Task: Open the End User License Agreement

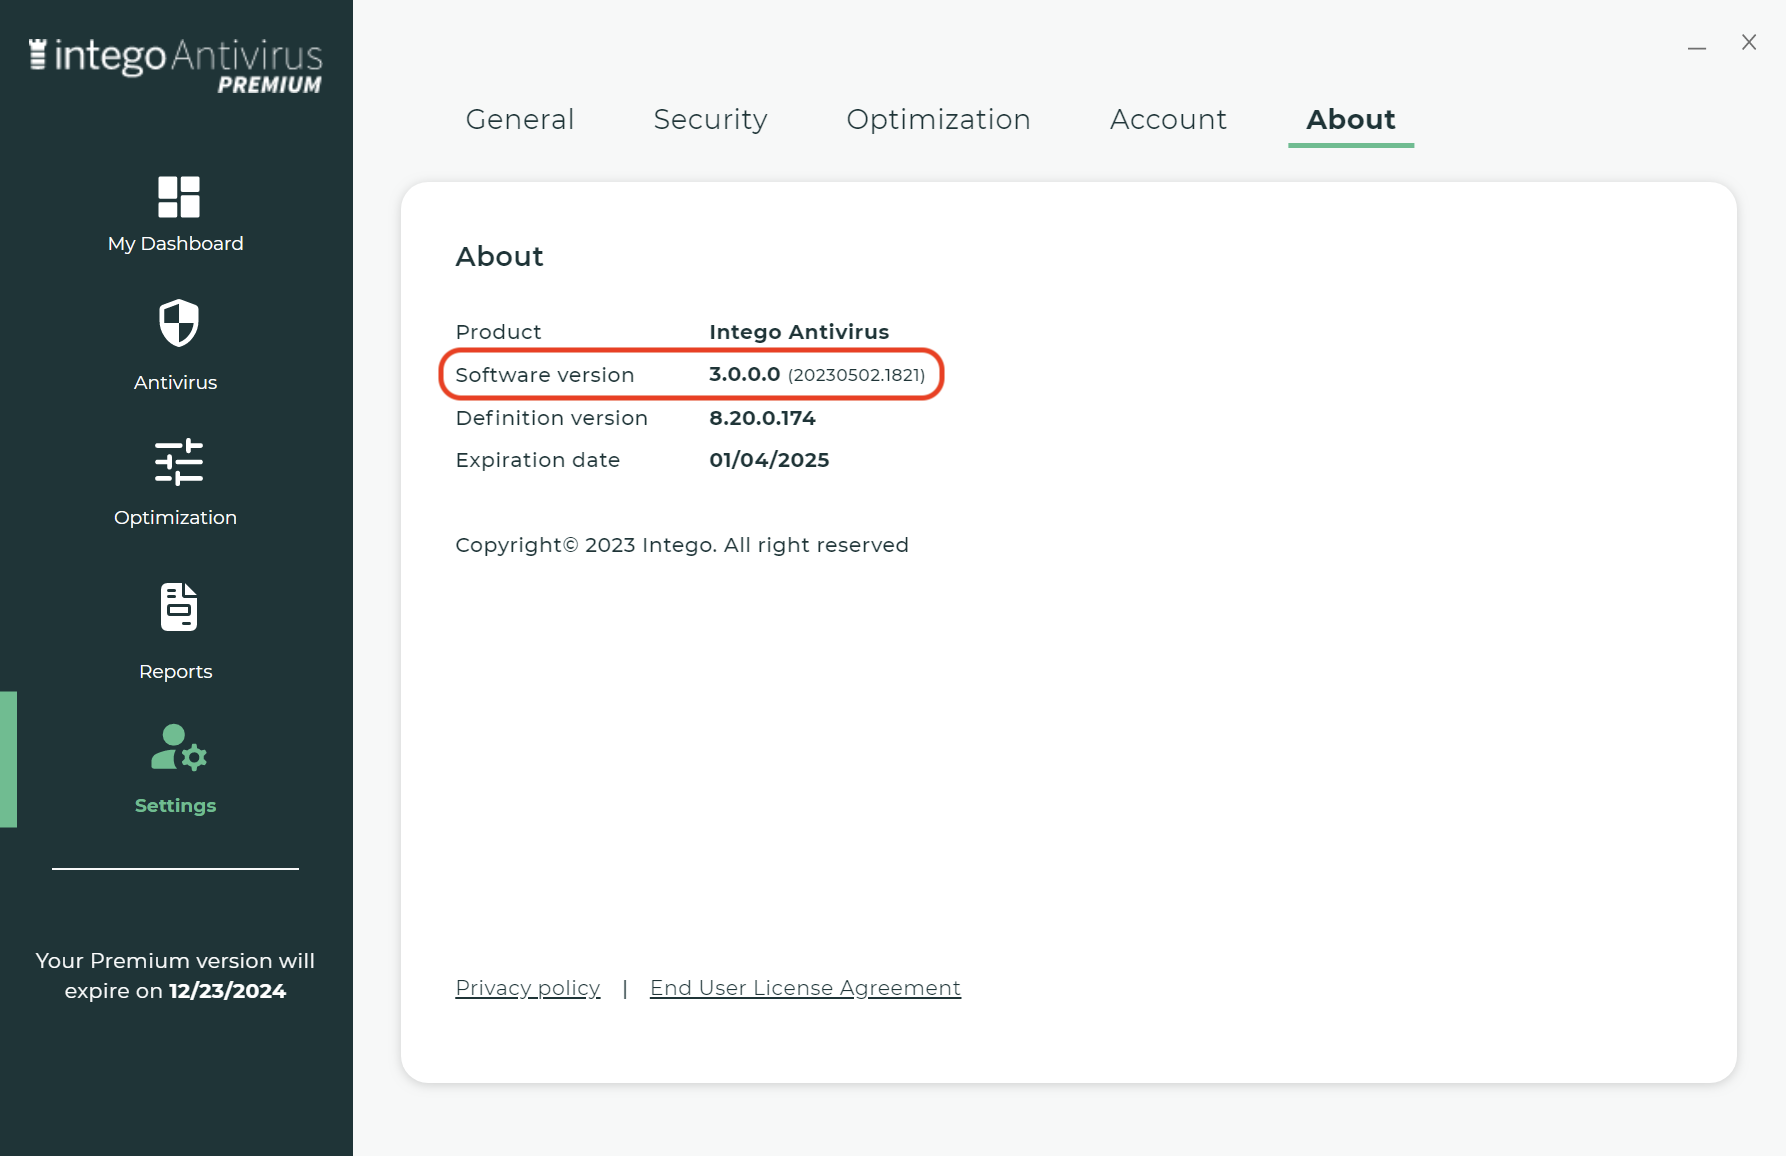Action: pyautogui.click(x=805, y=988)
